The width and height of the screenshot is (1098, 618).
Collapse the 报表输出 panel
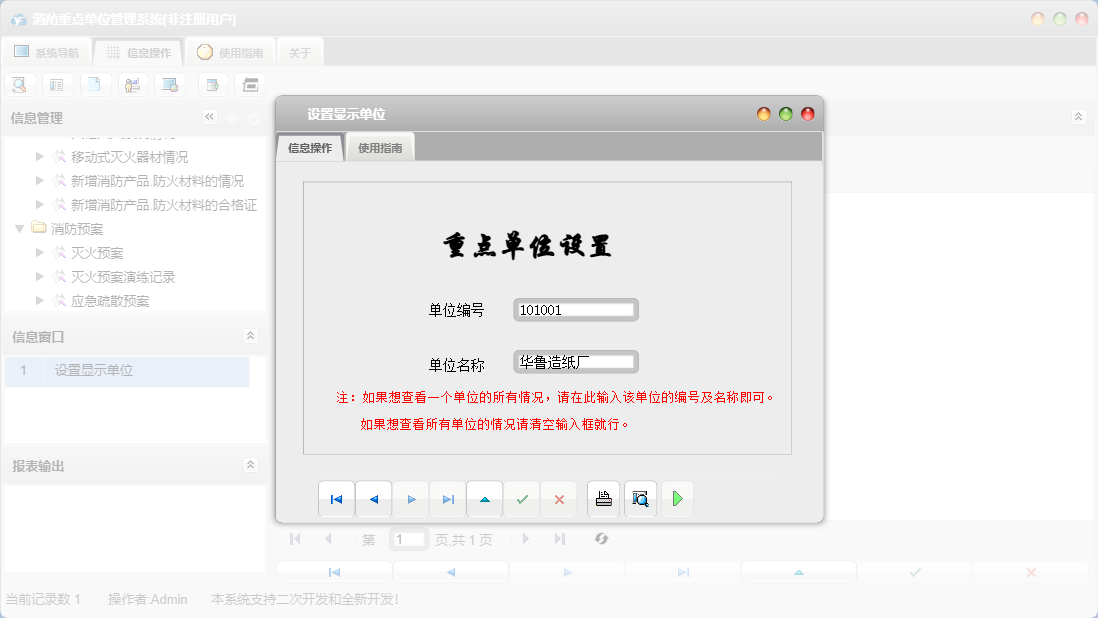(x=251, y=464)
